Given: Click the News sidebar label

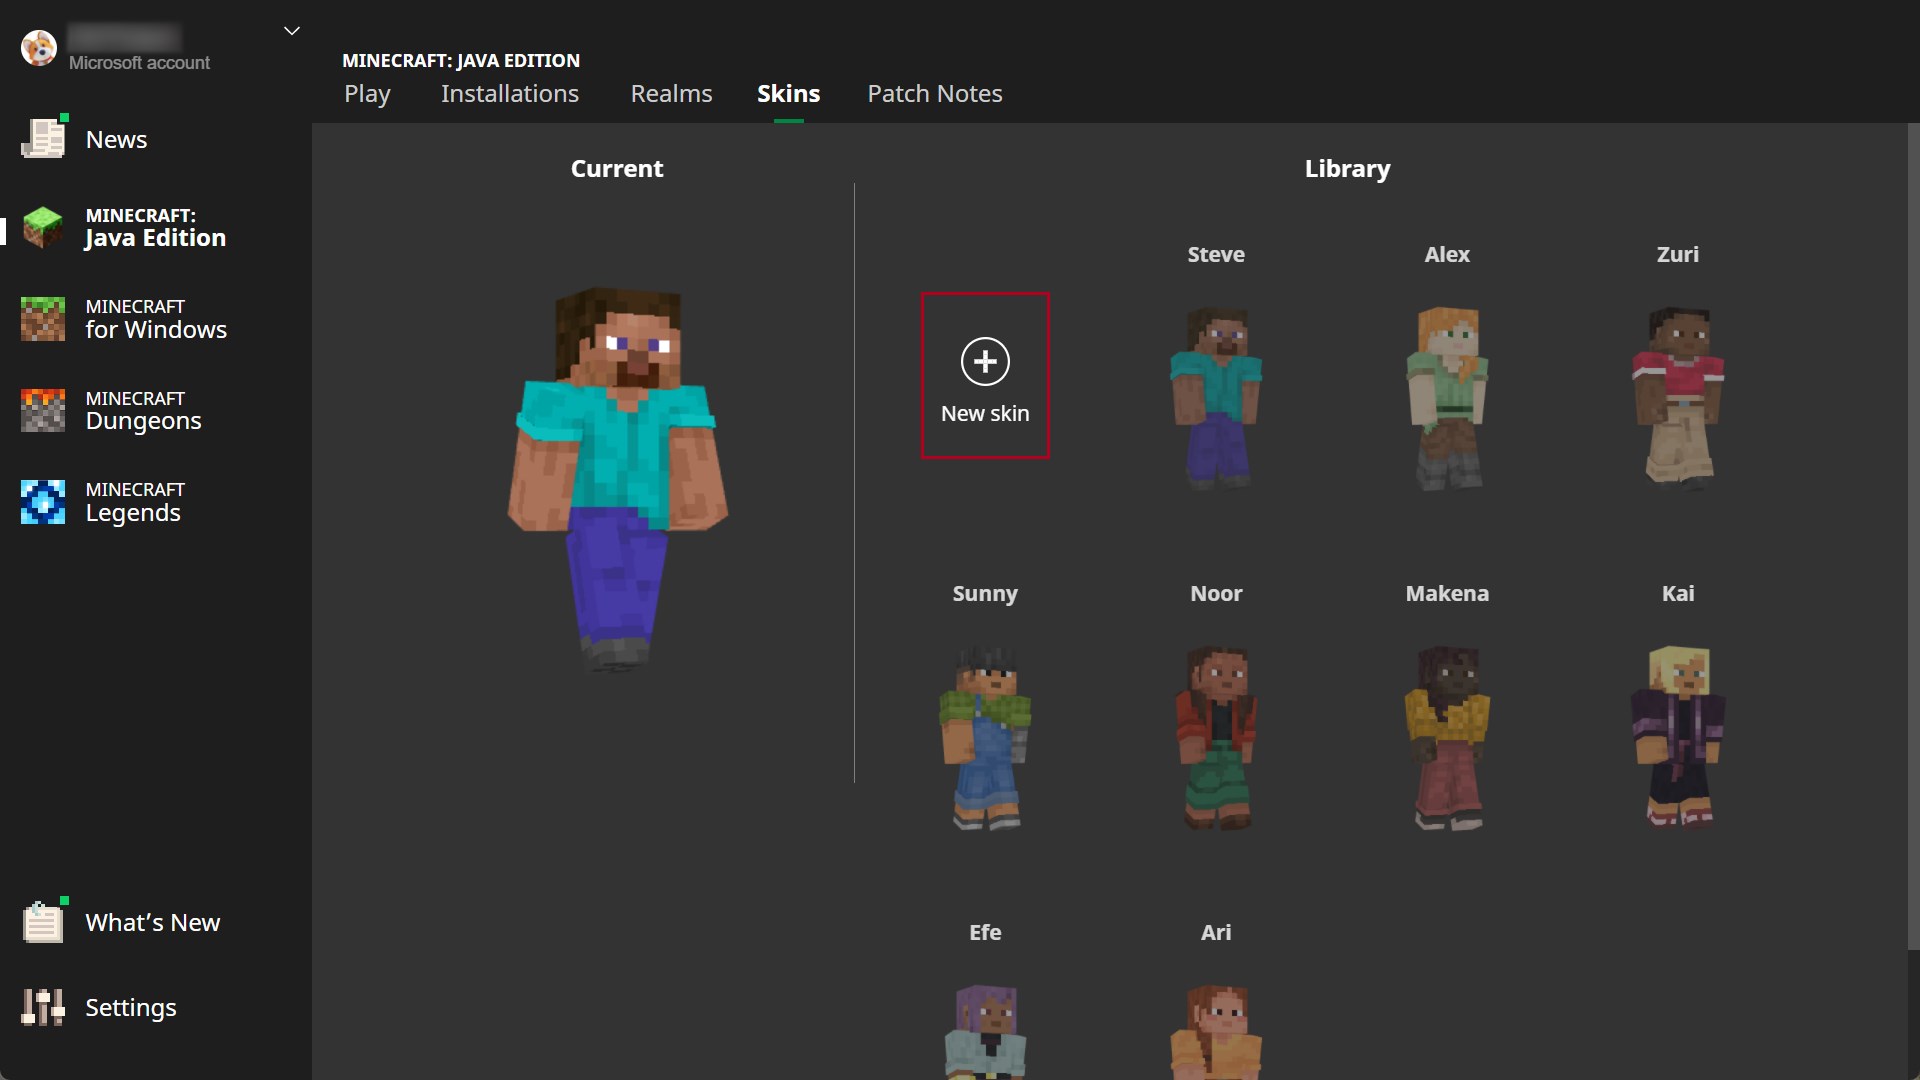Looking at the screenshot, I should [116, 140].
